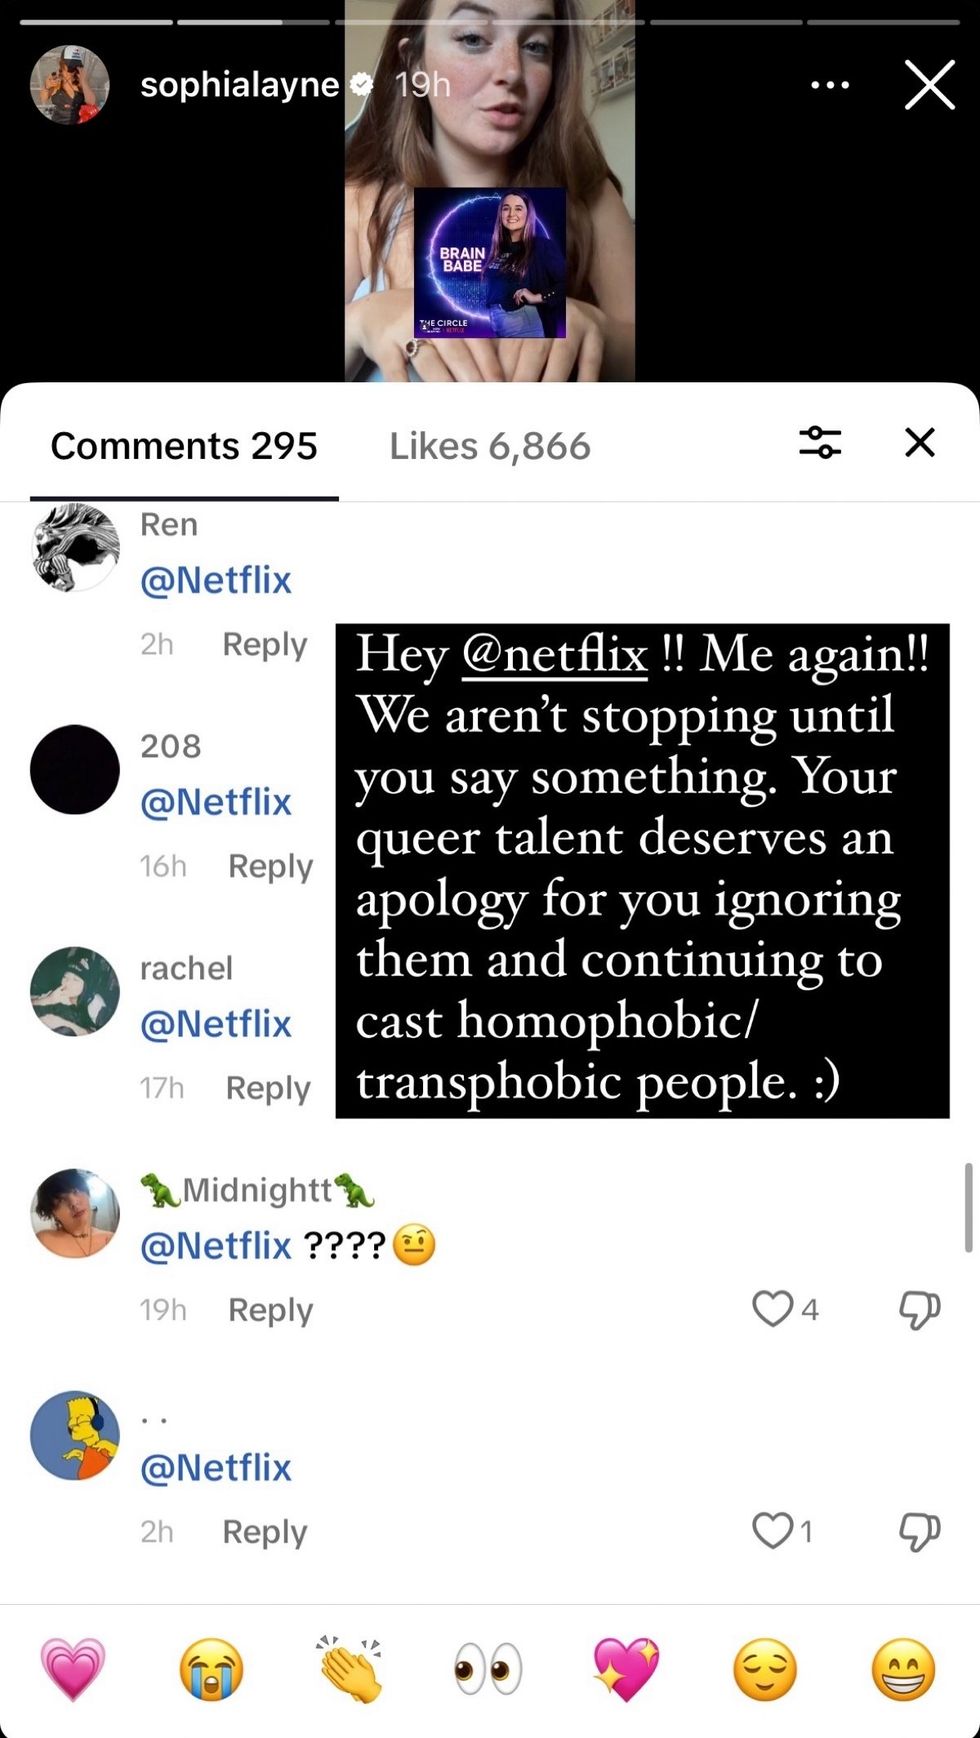Open the three-dot story options menu
980x1738 pixels.
pos(830,85)
